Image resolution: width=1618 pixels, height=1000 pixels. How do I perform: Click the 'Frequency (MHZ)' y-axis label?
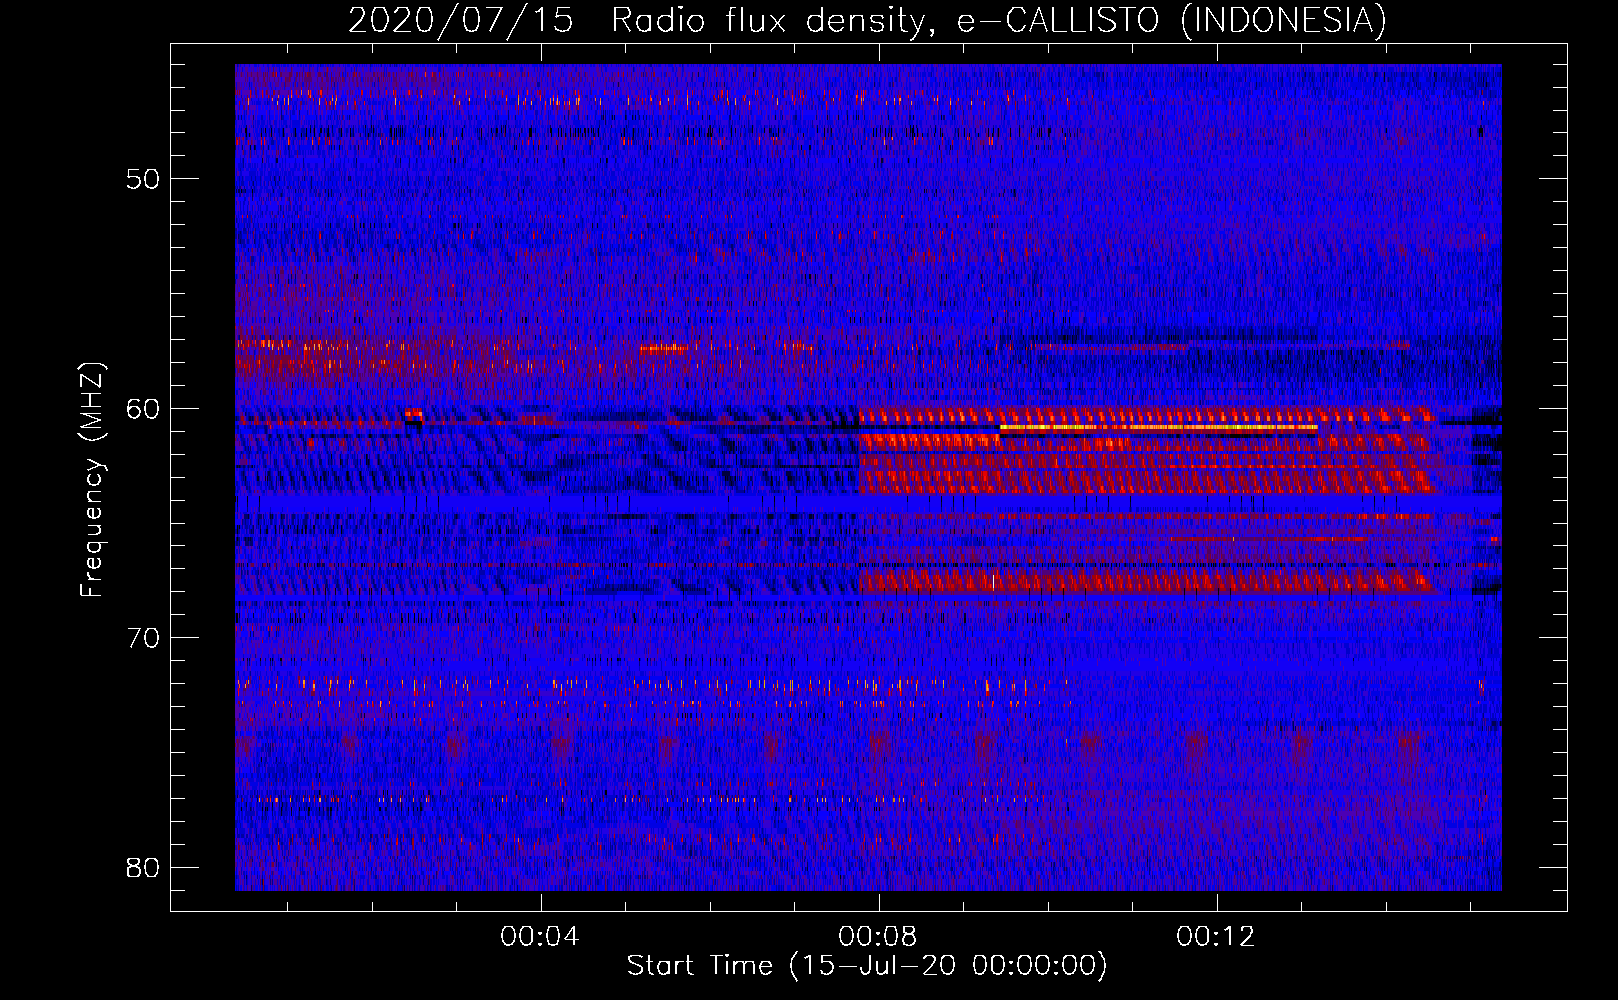click(x=92, y=480)
